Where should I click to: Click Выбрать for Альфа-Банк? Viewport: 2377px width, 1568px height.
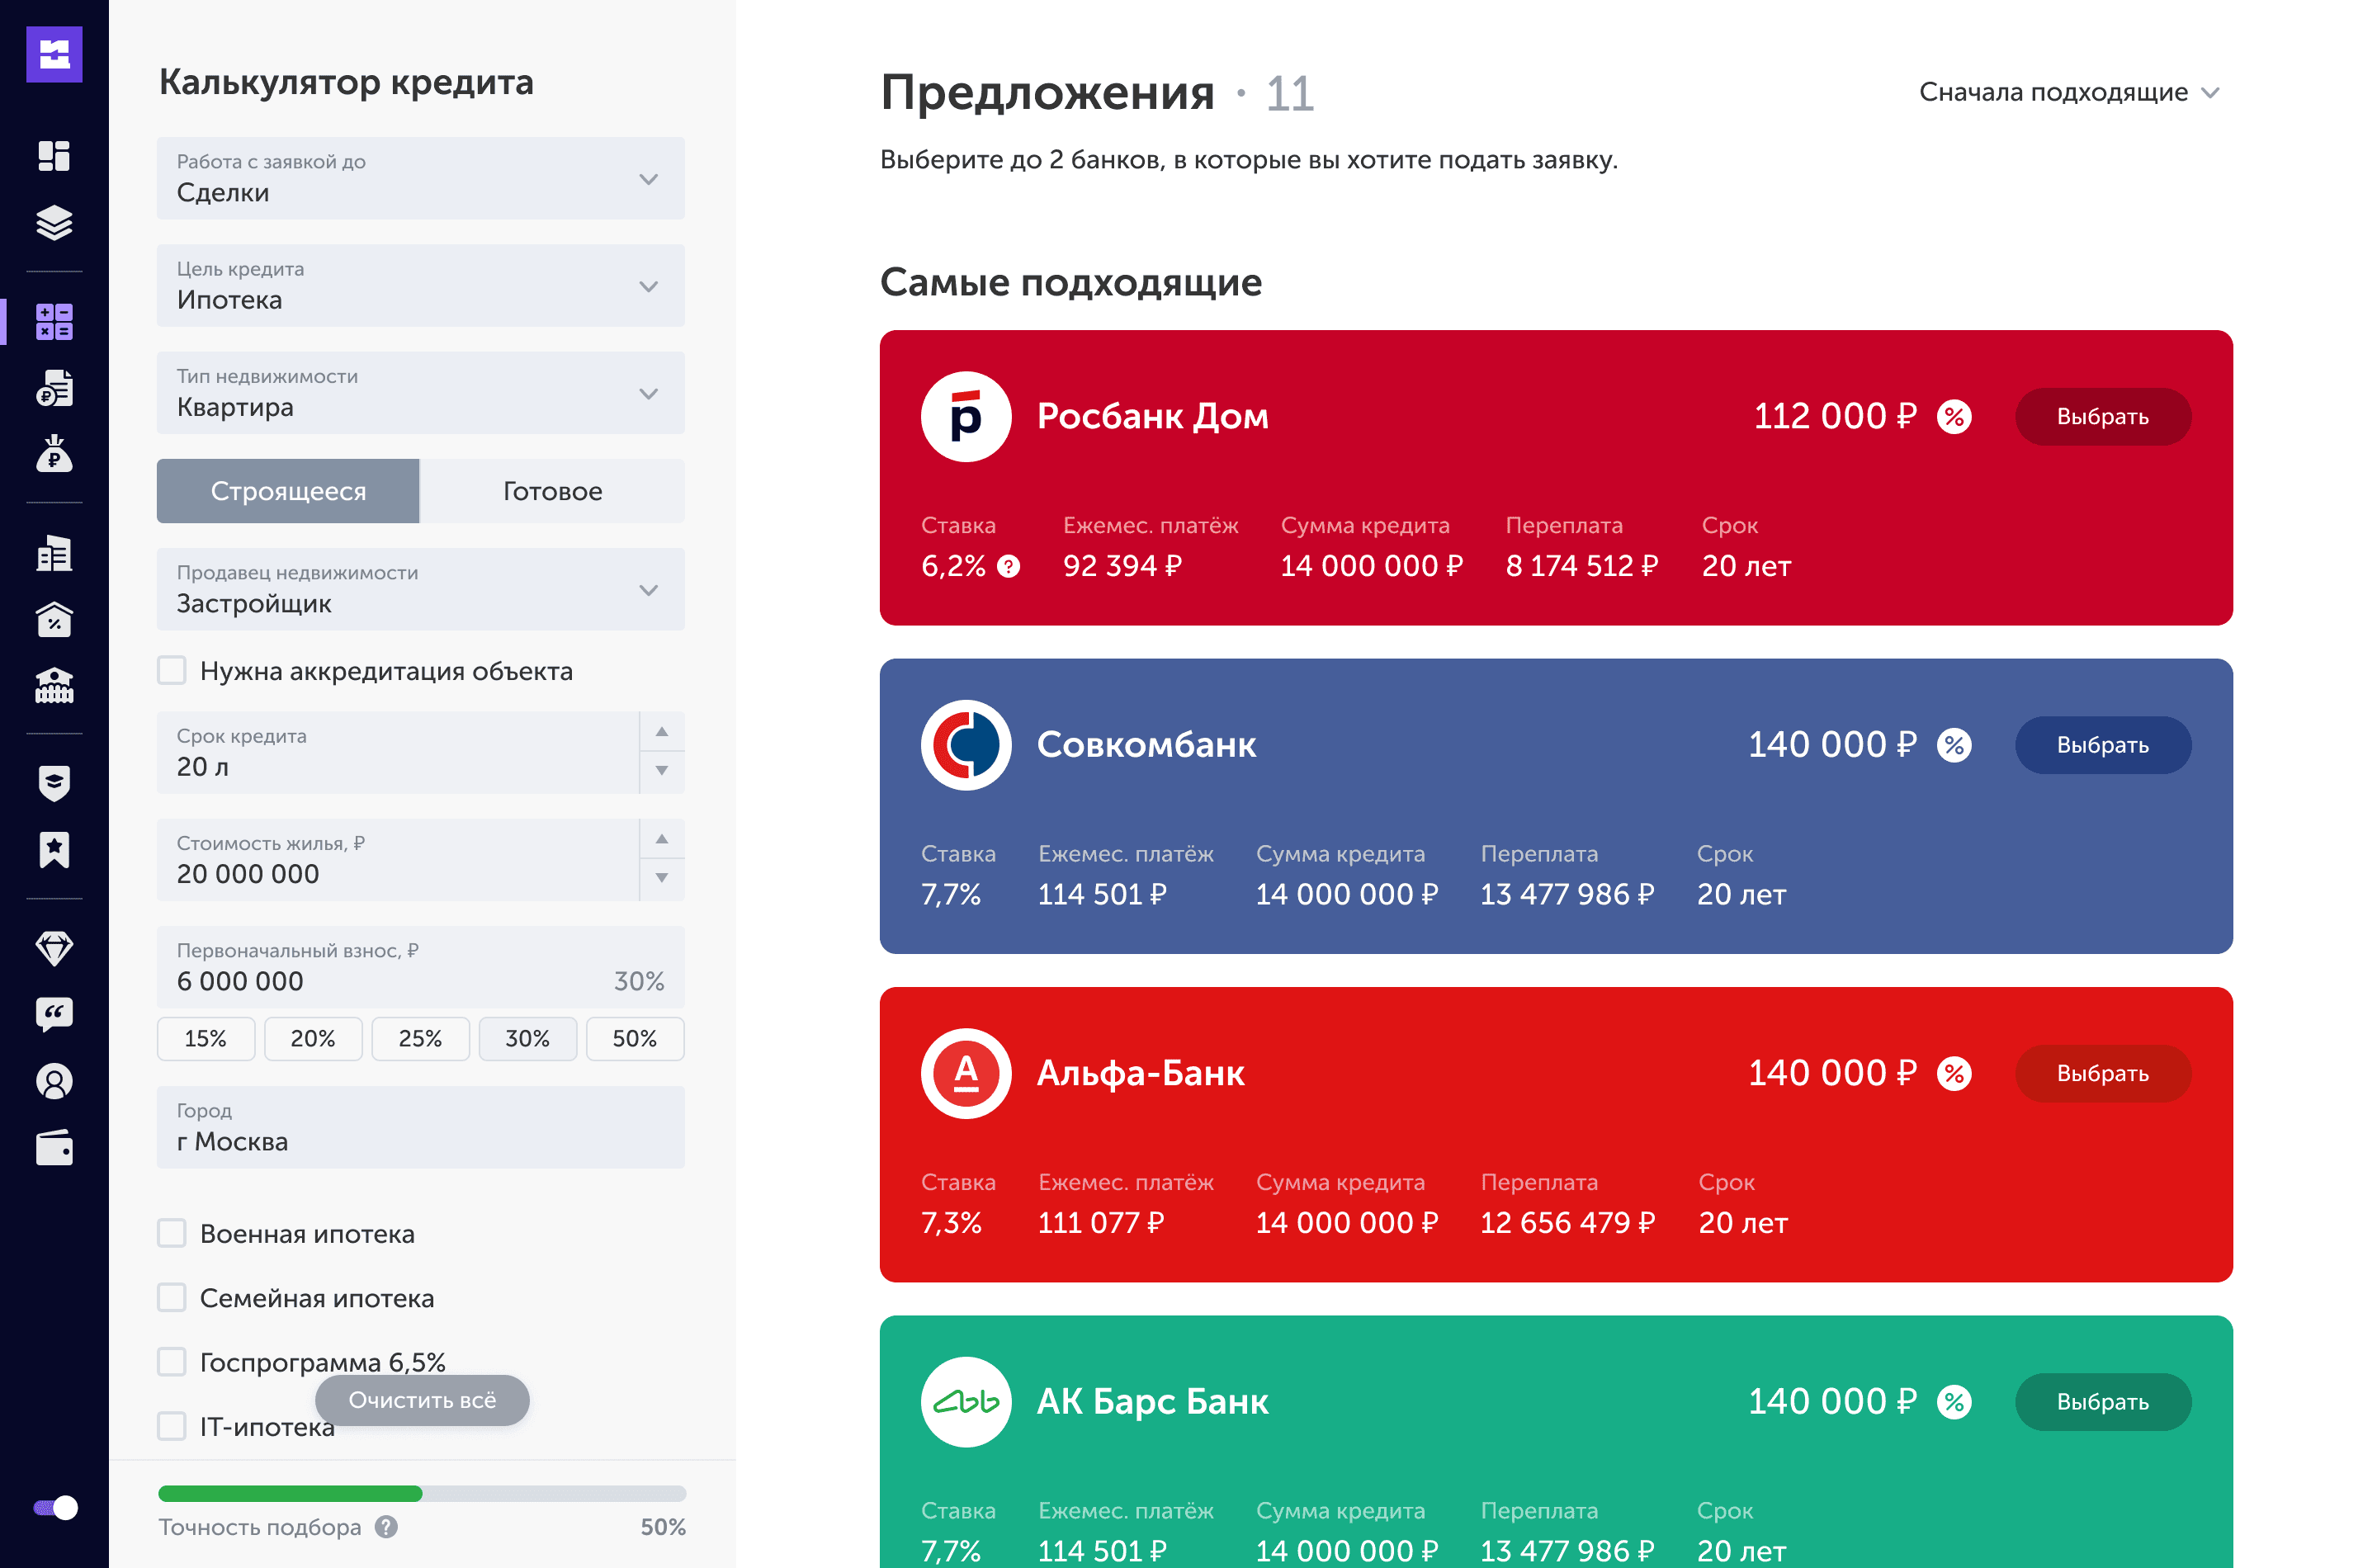(x=2102, y=1073)
